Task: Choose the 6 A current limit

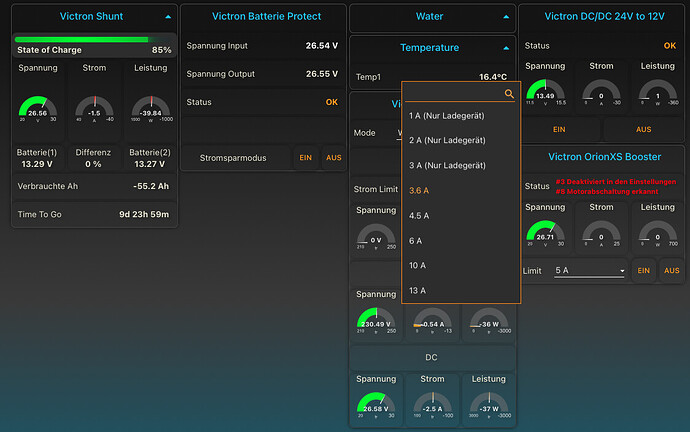Action: click(461, 241)
